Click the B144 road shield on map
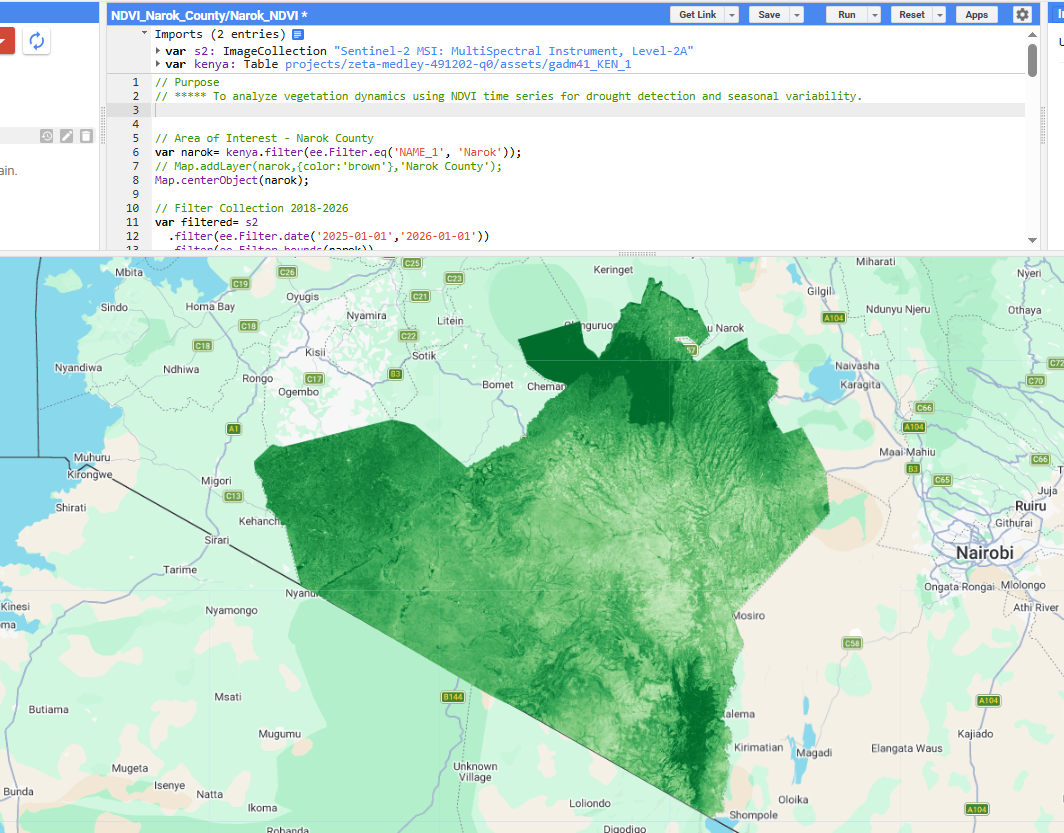1064x833 pixels. point(453,696)
